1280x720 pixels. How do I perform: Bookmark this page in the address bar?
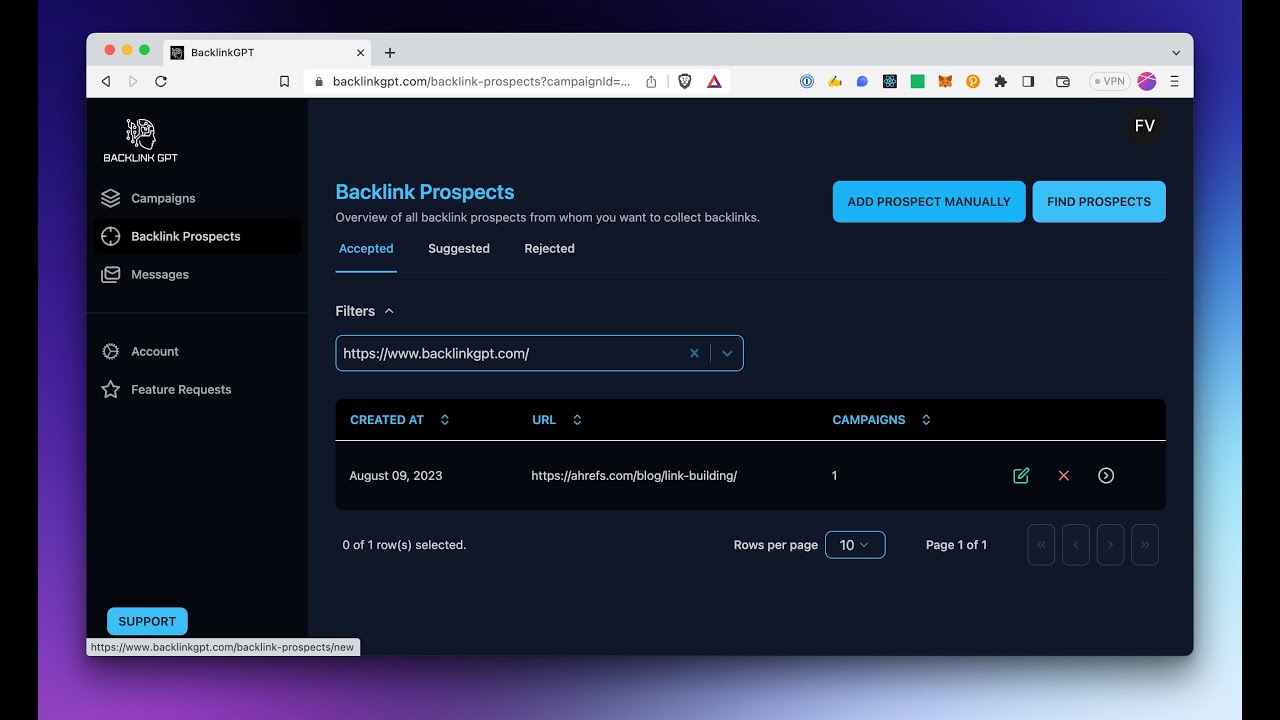point(284,82)
